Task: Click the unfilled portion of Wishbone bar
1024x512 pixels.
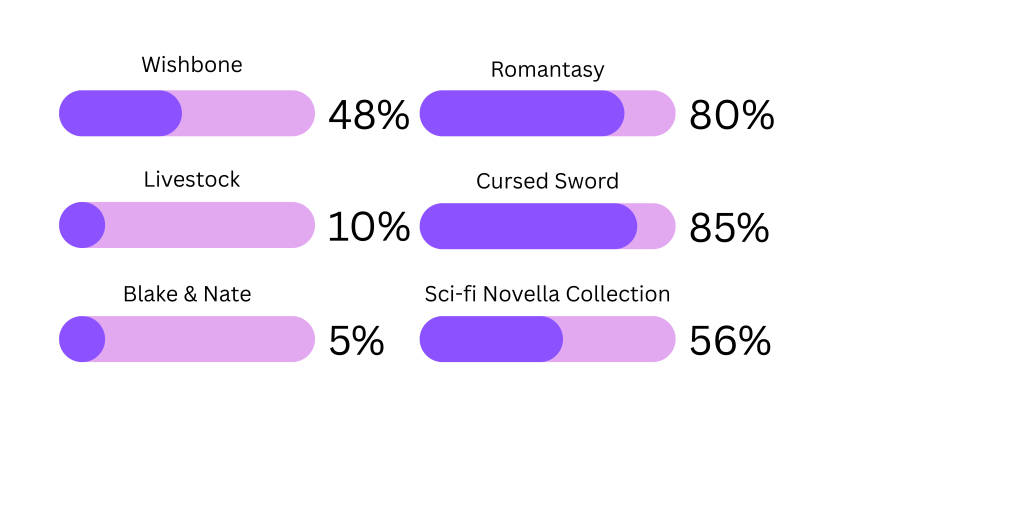Action: point(249,113)
